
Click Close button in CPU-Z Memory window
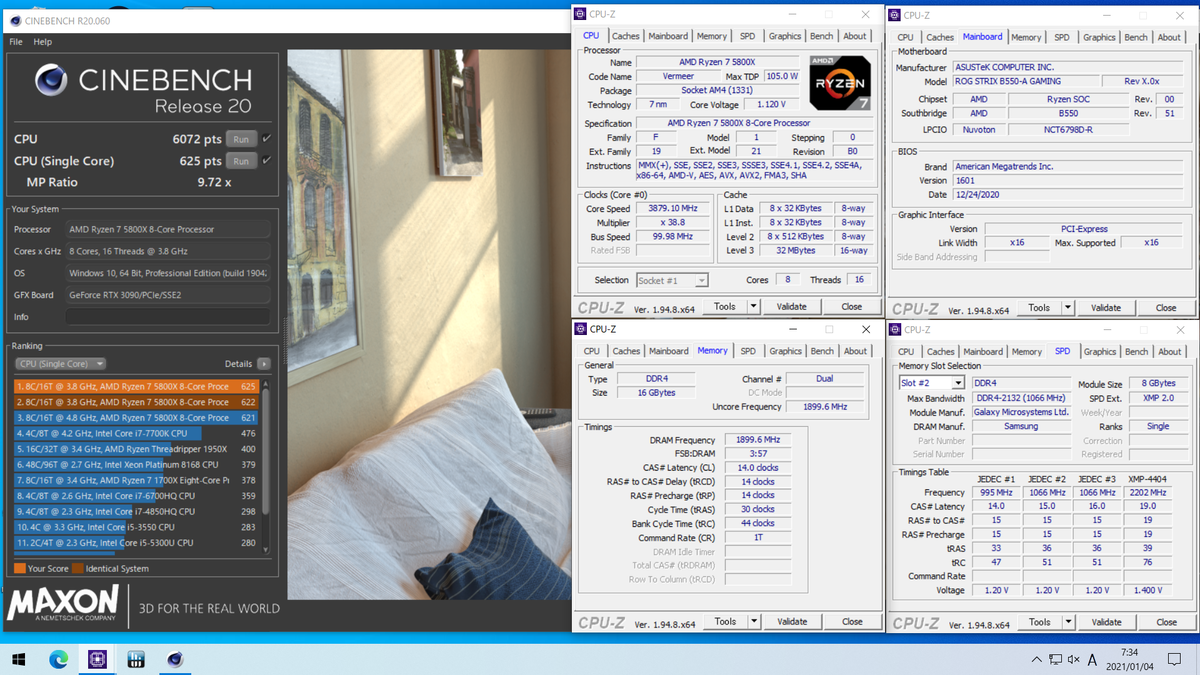852,622
